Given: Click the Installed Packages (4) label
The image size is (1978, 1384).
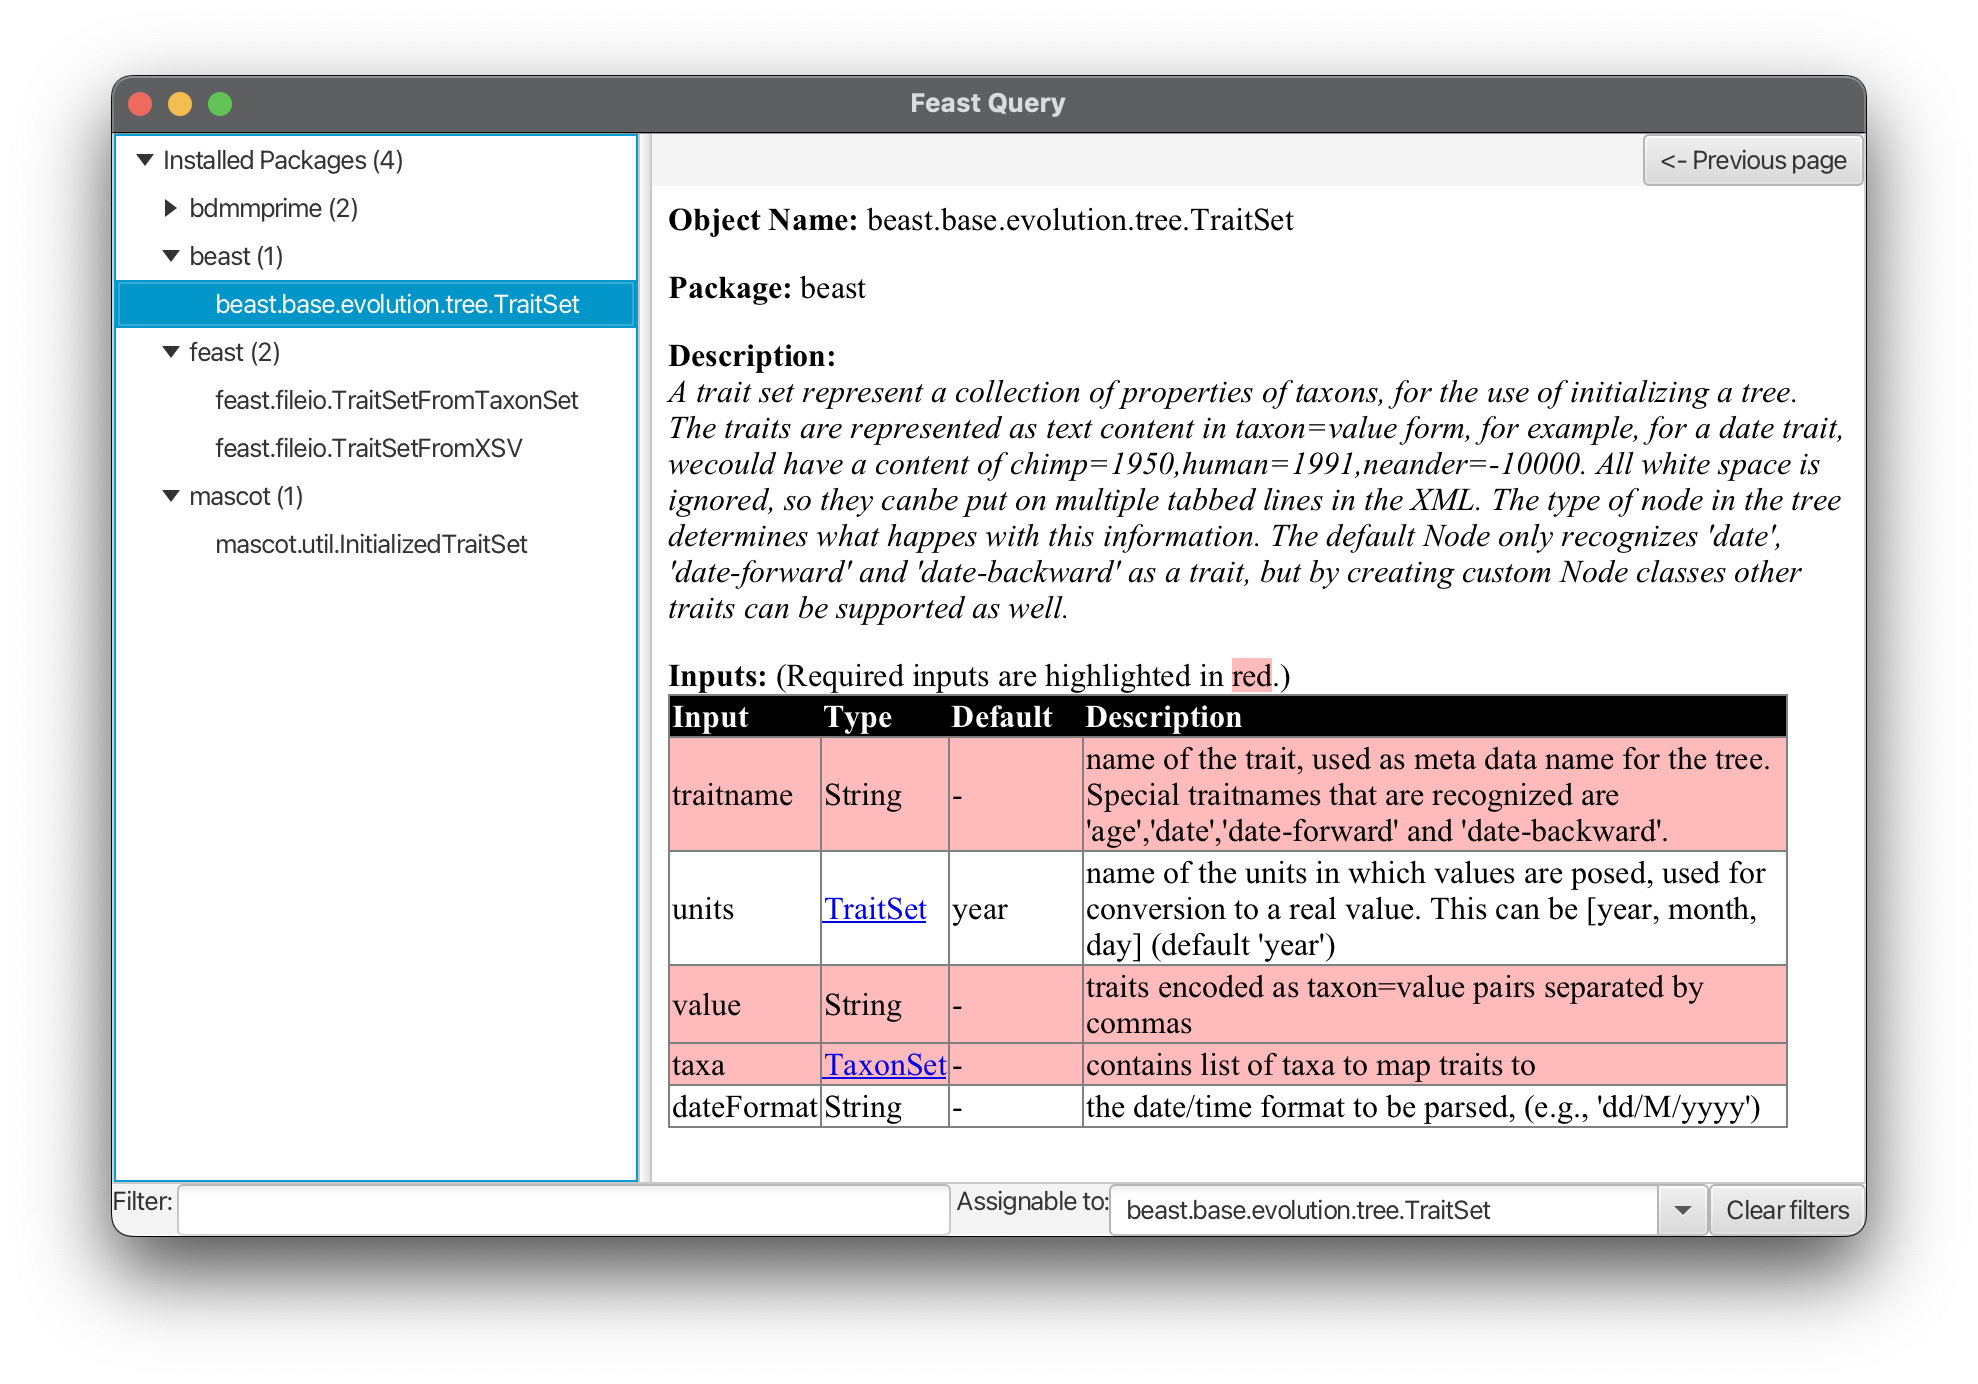Looking at the screenshot, I should click(x=283, y=160).
